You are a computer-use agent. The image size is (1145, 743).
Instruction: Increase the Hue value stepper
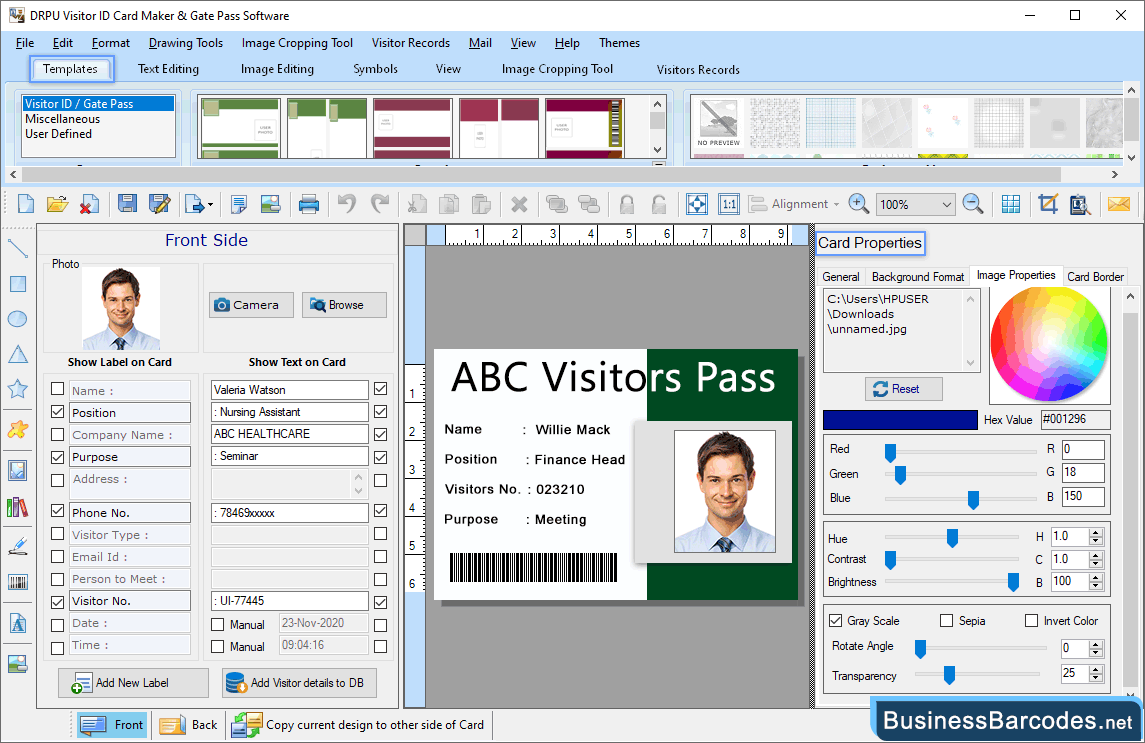click(x=1095, y=533)
